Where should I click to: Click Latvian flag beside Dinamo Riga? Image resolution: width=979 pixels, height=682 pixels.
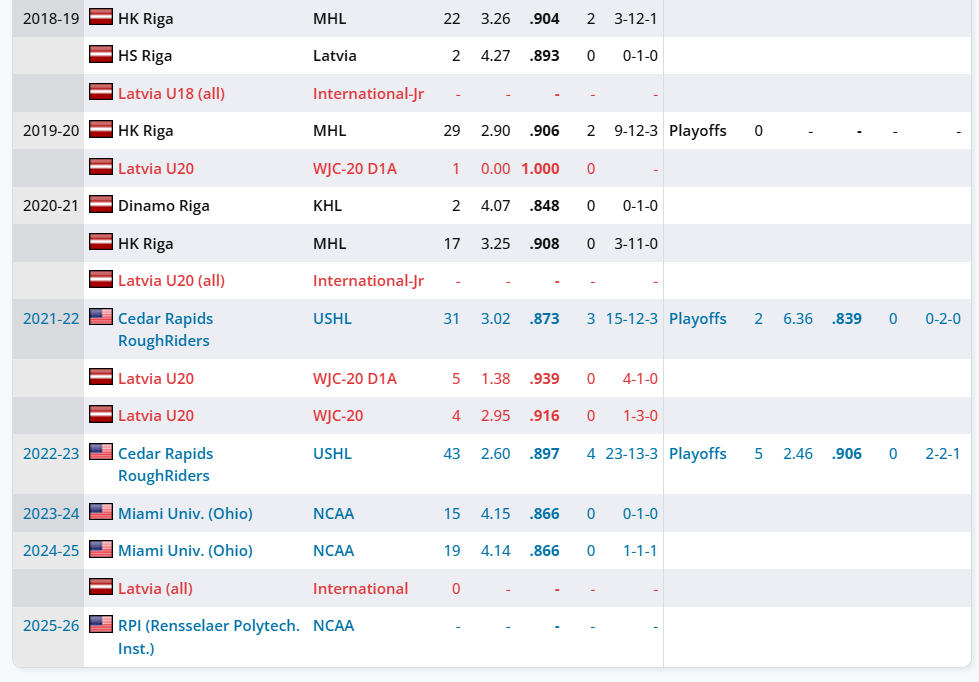click(x=101, y=204)
